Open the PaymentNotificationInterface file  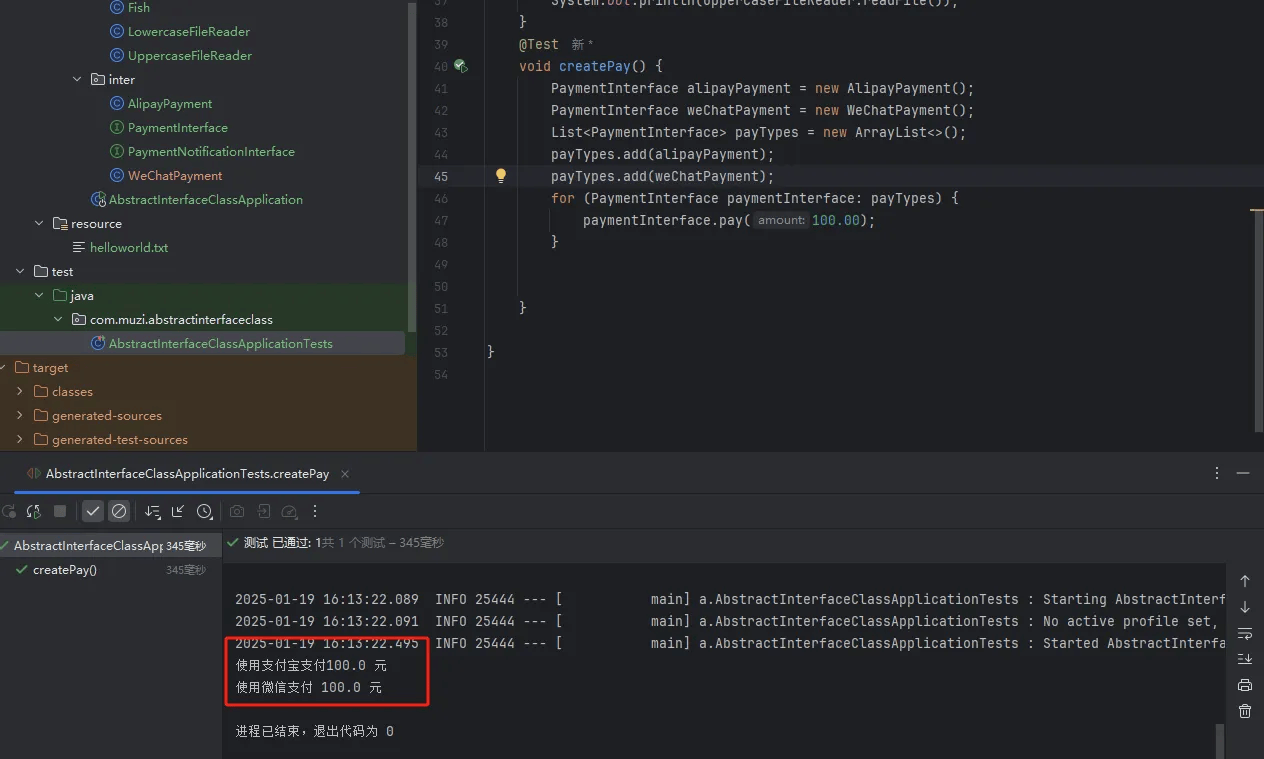coord(210,151)
